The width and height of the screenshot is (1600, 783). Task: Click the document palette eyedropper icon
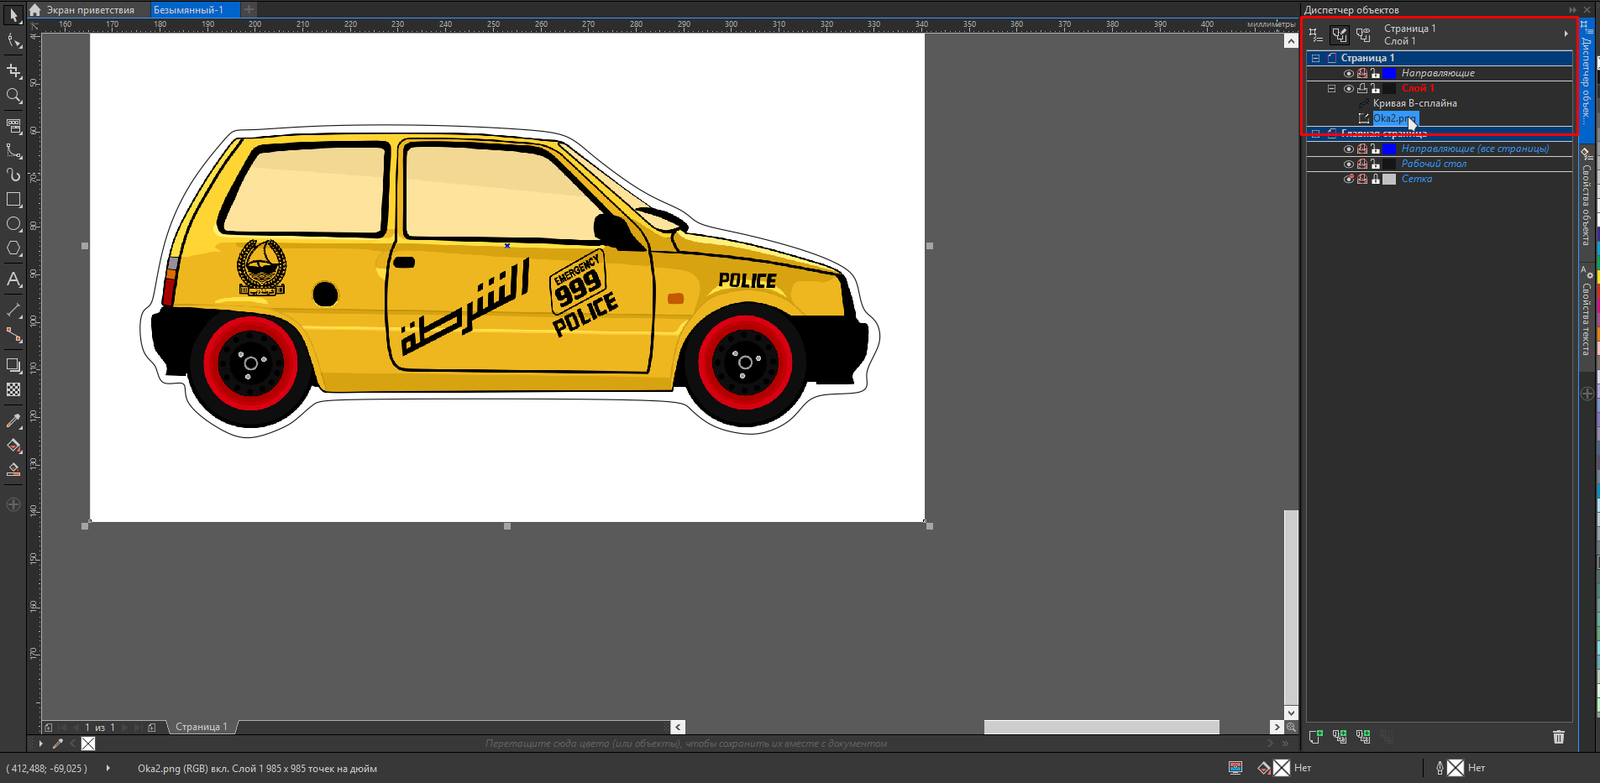(58, 743)
